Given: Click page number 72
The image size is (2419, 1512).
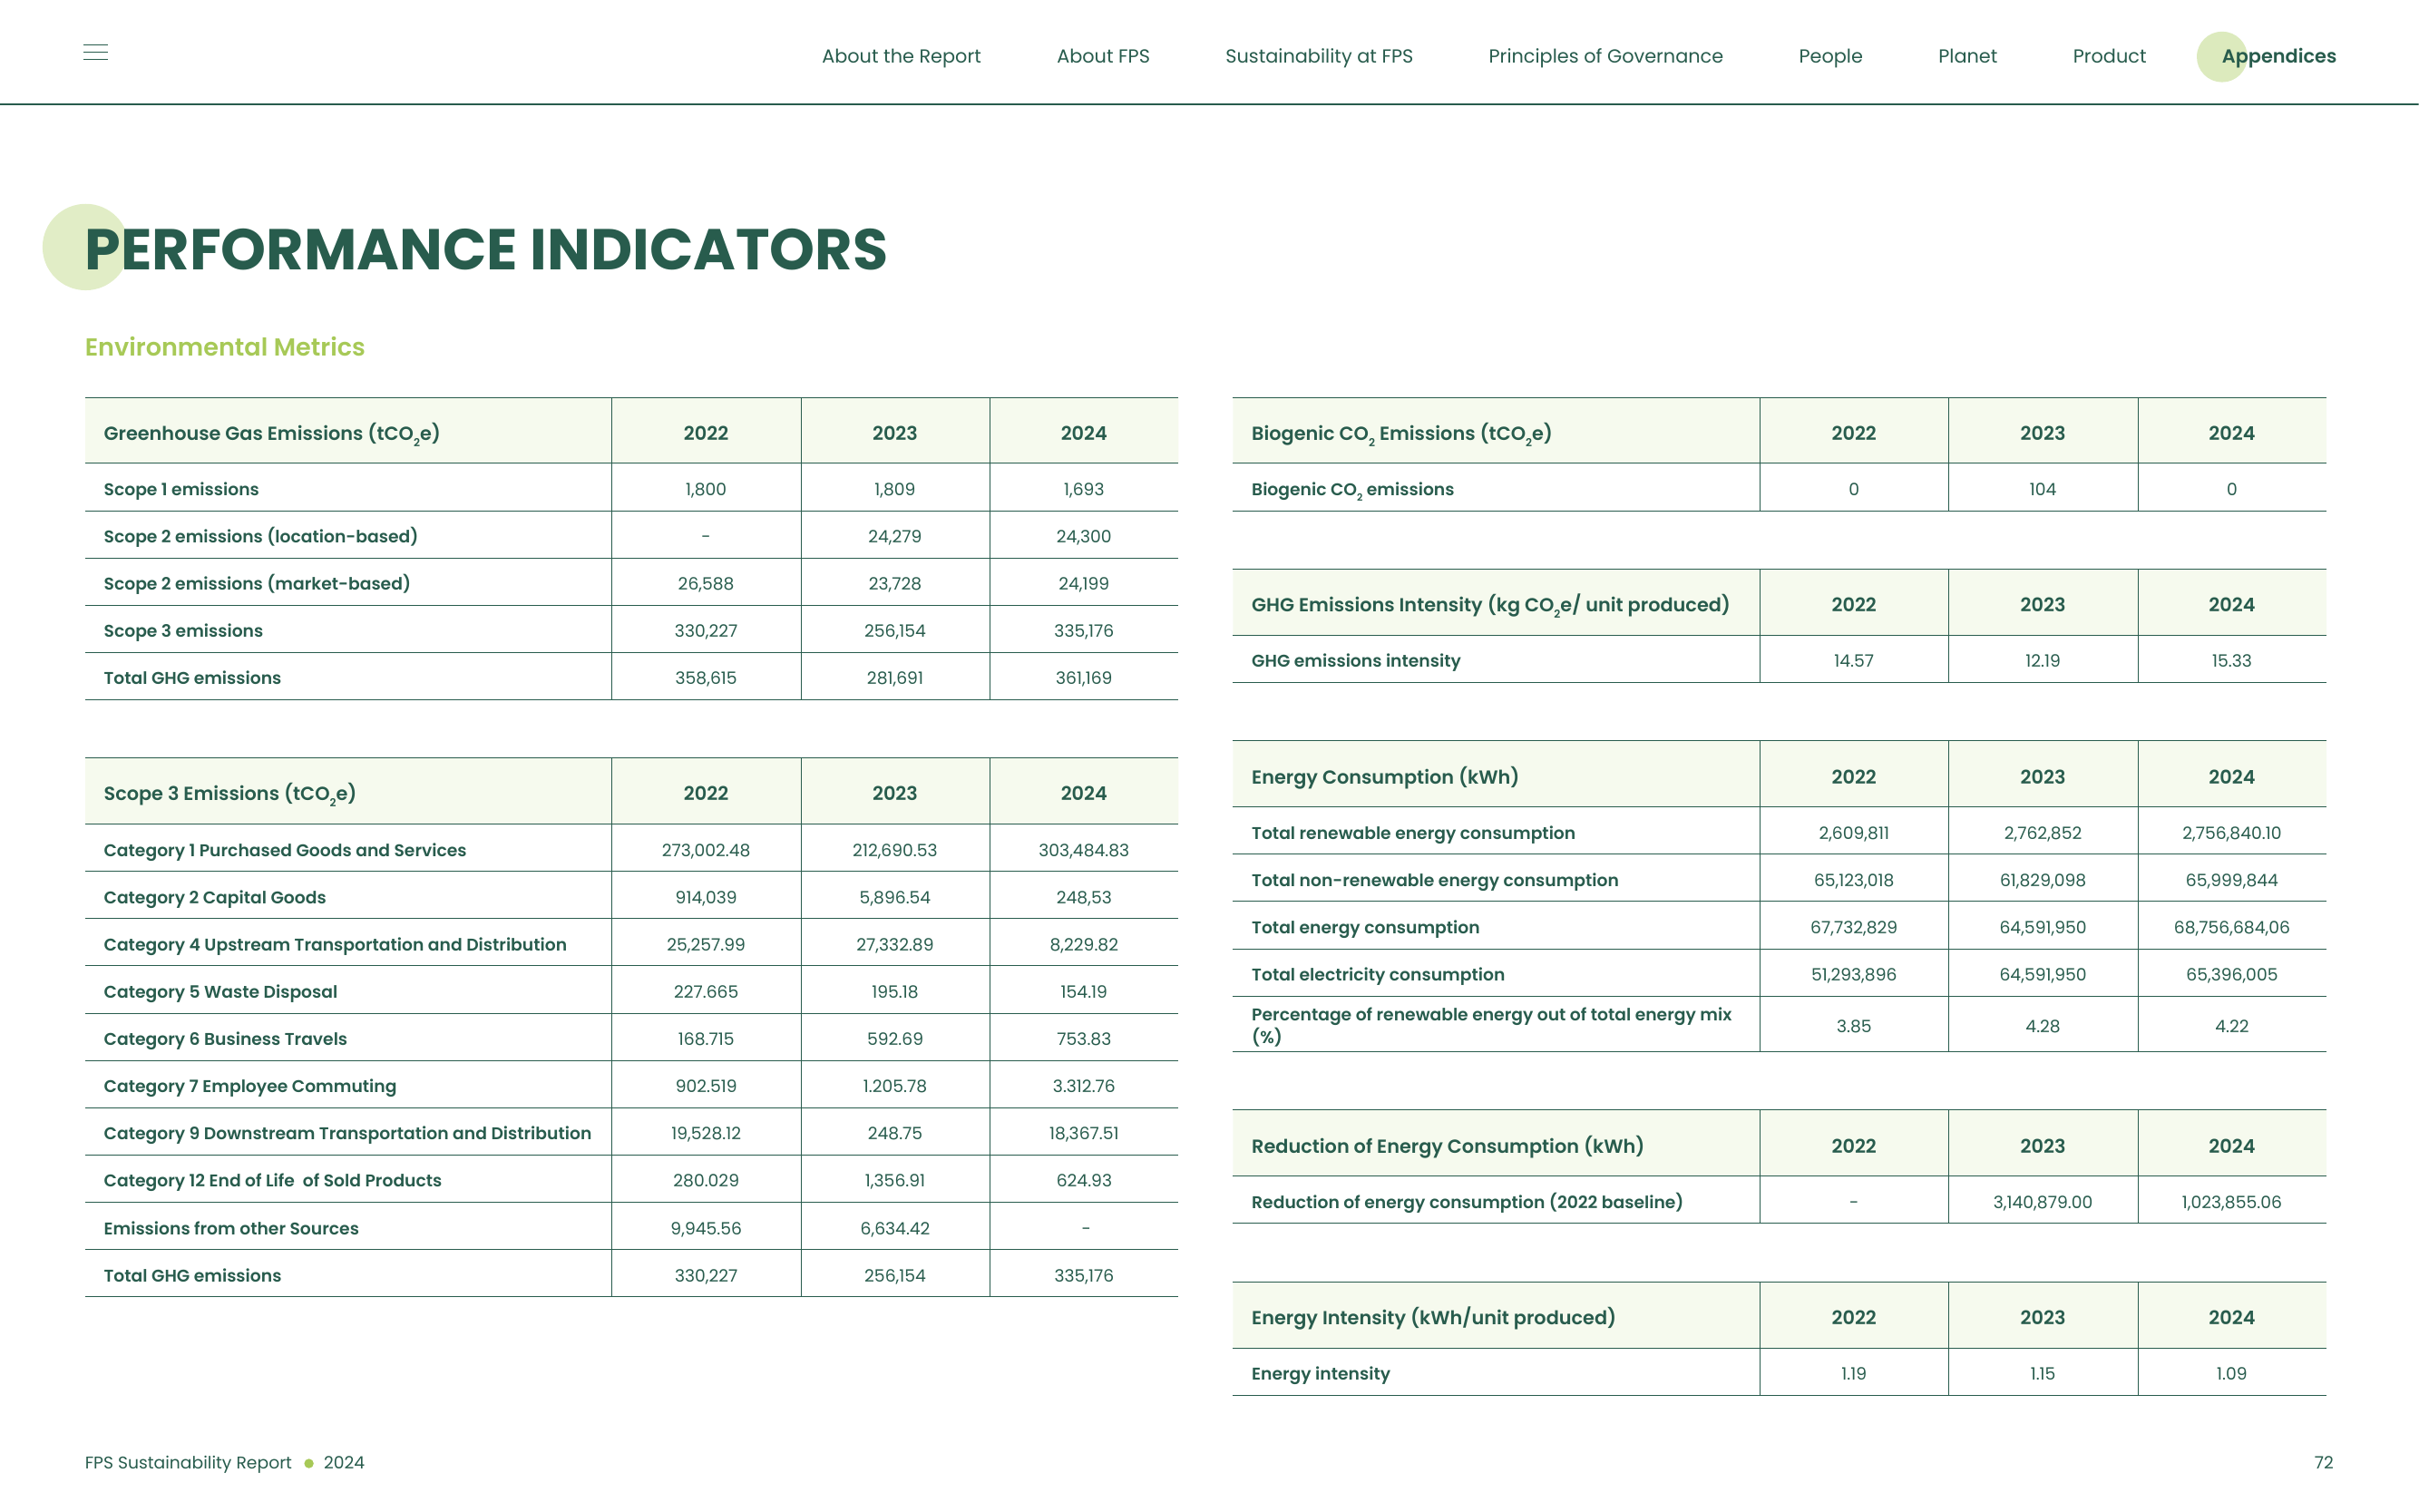Looking at the screenshot, I should pyautogui.click(x=2323, y=1462).
